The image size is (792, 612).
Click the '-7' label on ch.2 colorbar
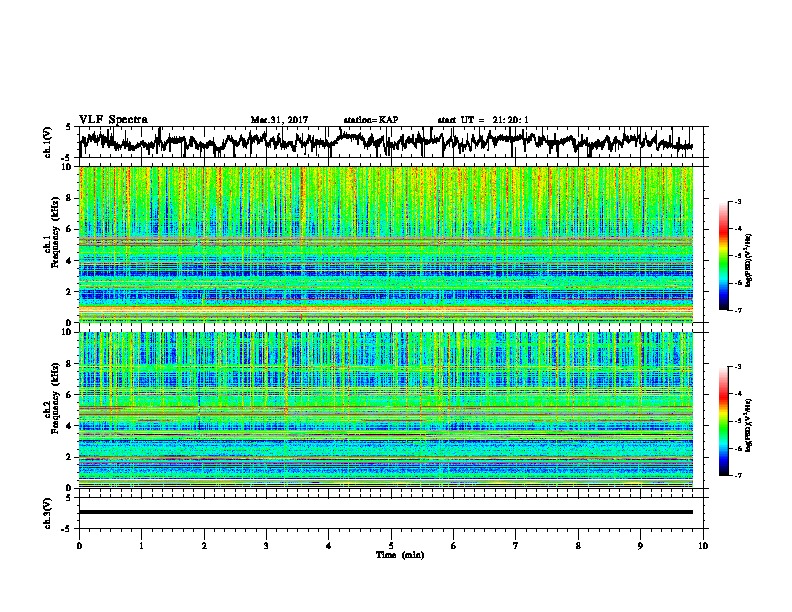[737, 475]
